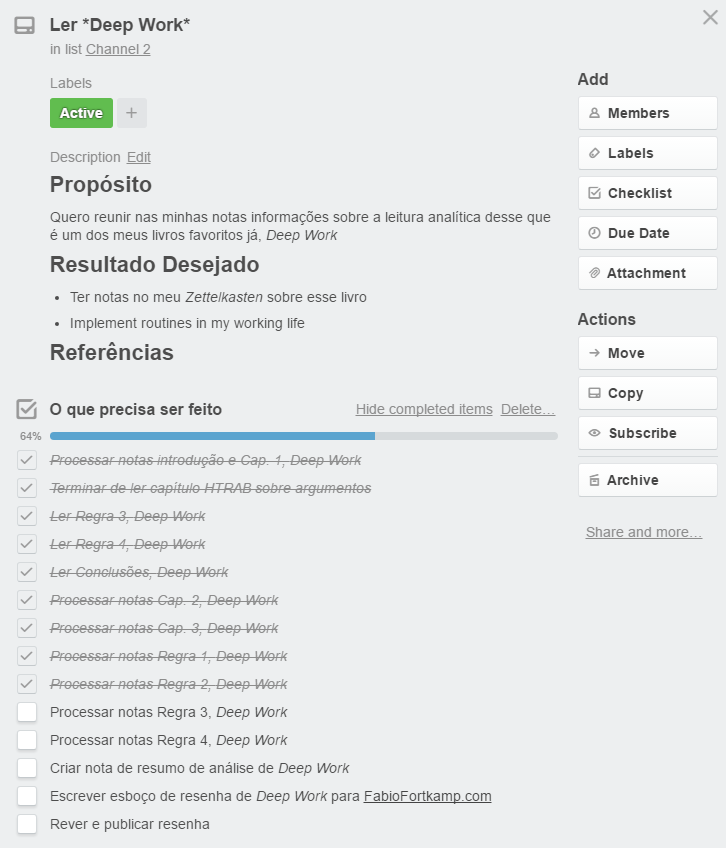Copy the card with the Copy icon
726x848 pixels.
[597, 392]
